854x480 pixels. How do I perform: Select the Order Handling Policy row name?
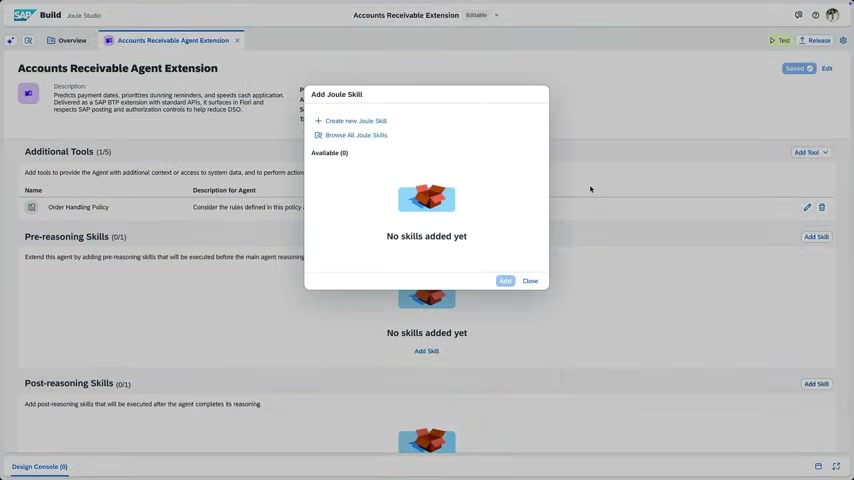point(78,207)
